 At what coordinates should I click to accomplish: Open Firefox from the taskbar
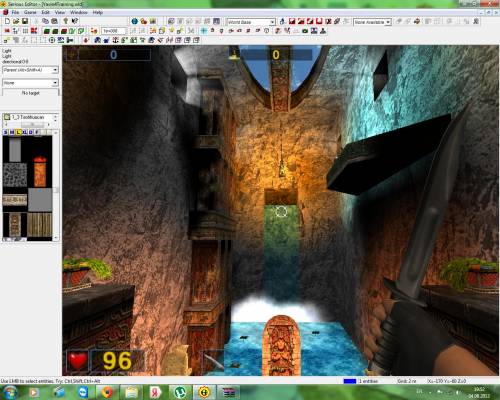(107, 392)
